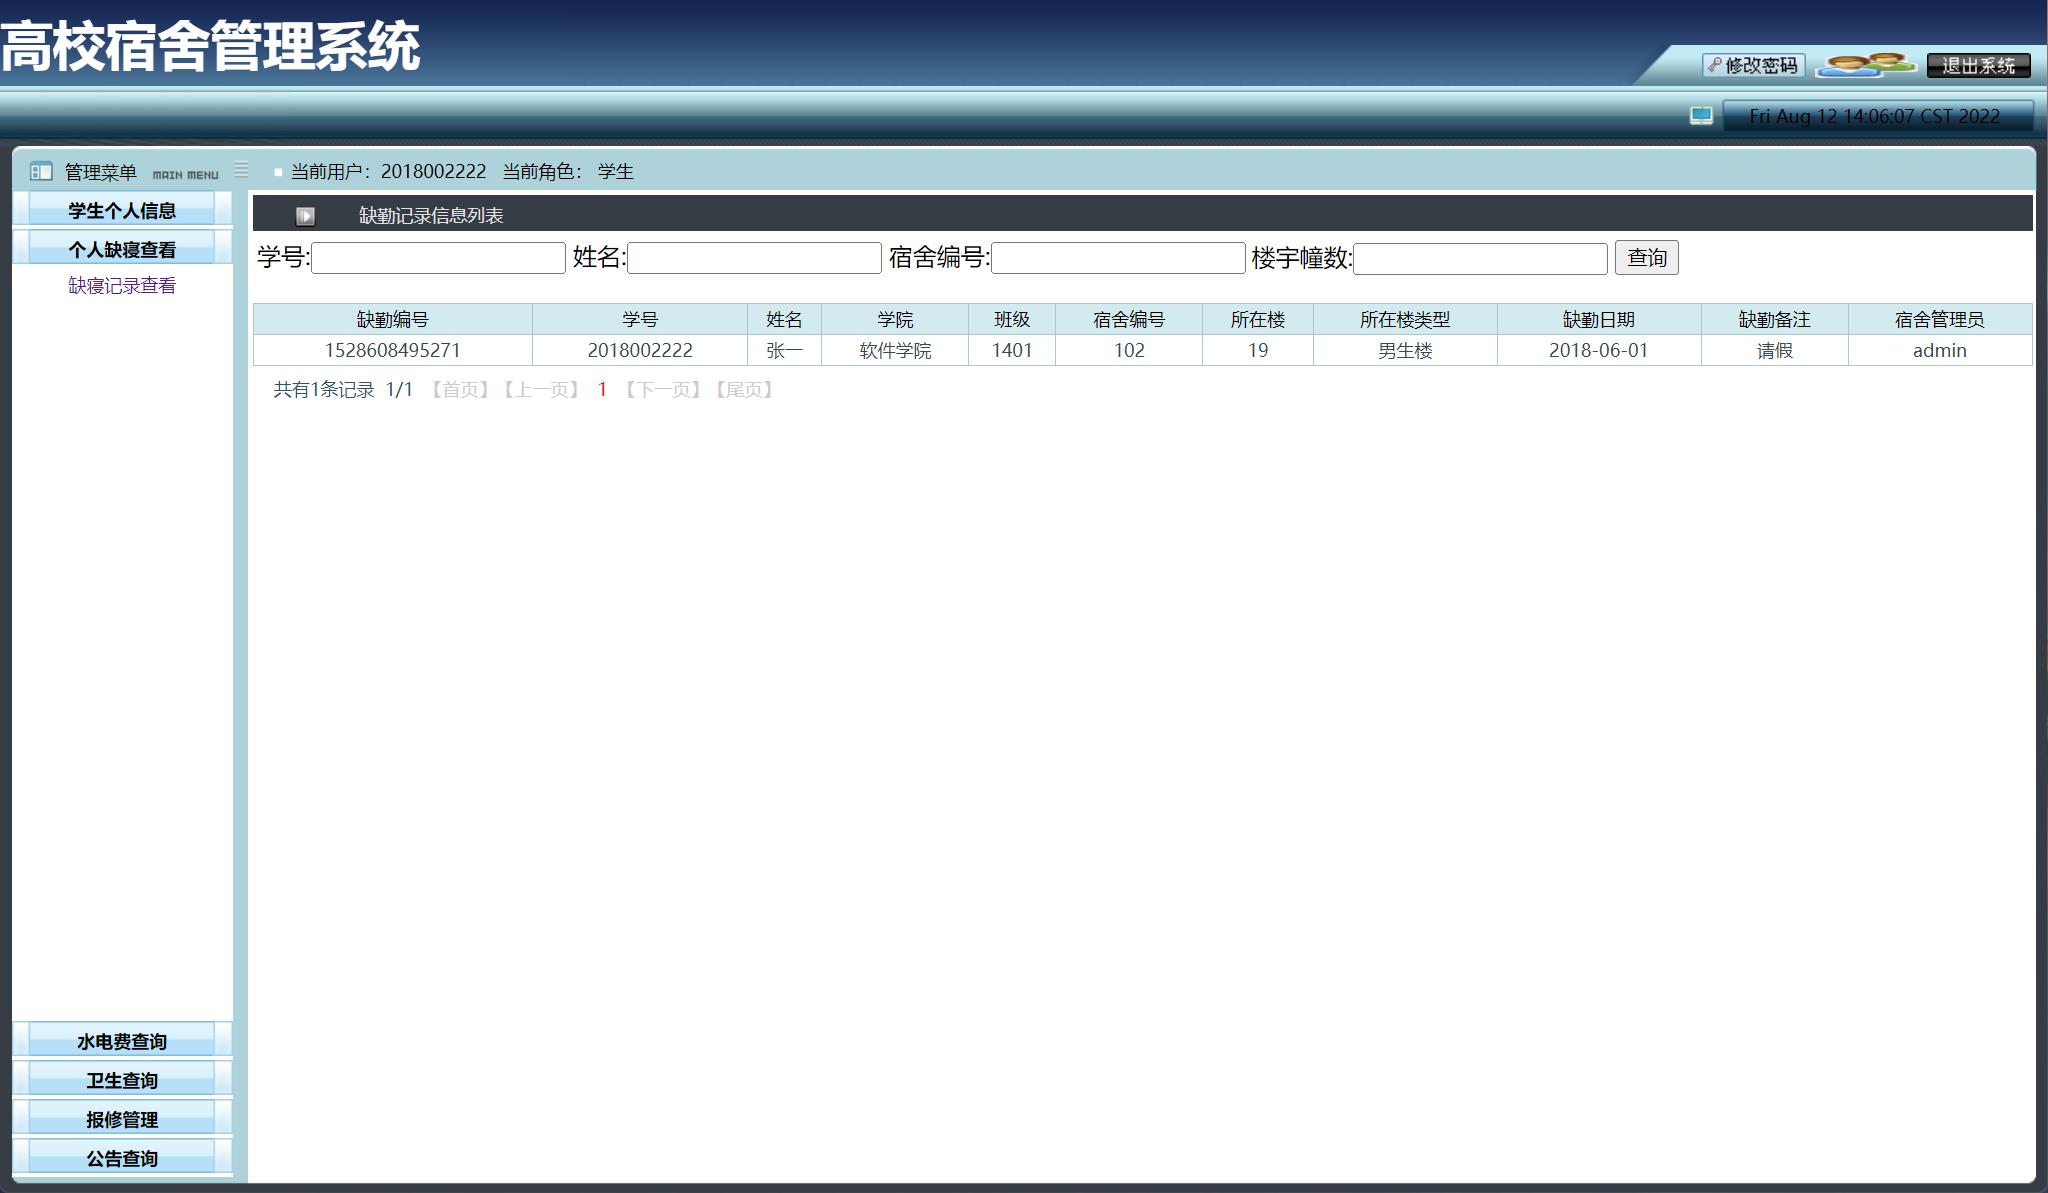Click the management menu panel icon
2048x1193 pixels.
pos(41,172)
